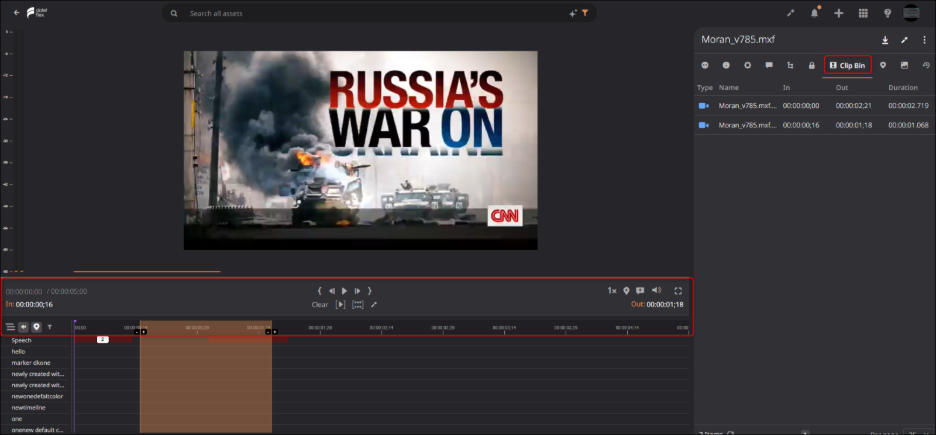The image size is (936, 435).
Task: Play the video
Action: 344,291
